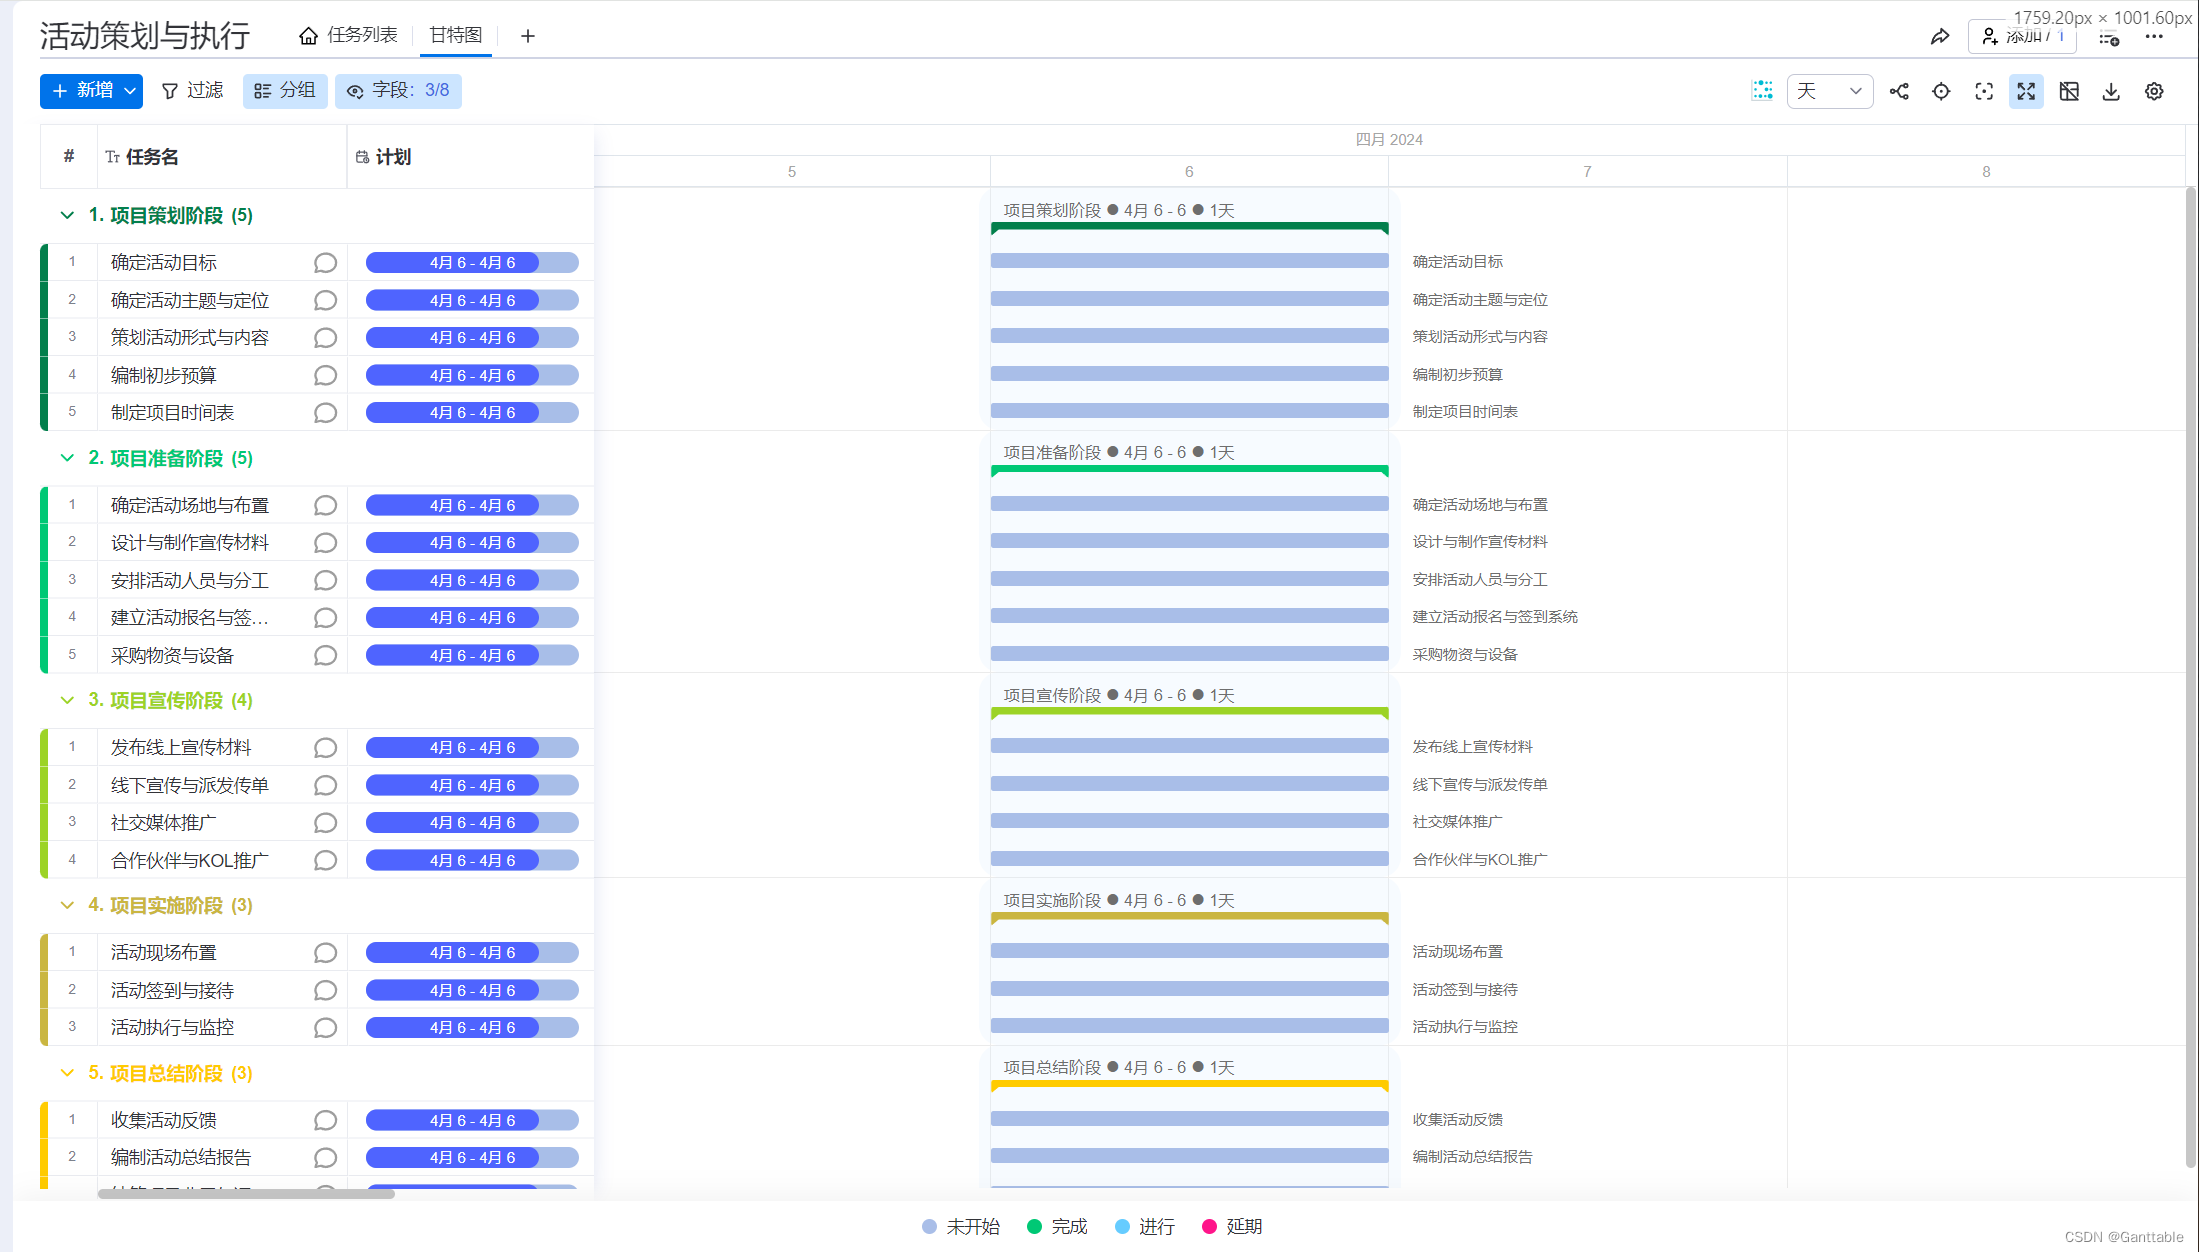Viewport: 2199px width, 1252px height.
Task: Click the focus-frame center icon
Action: (1984, 91)
